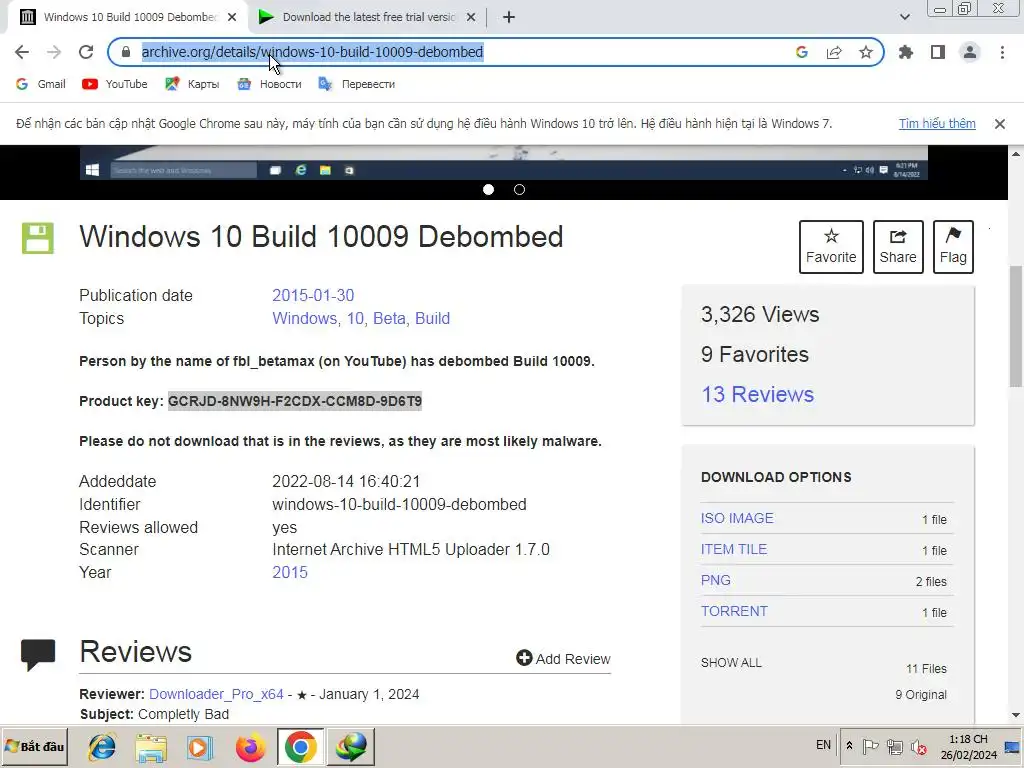
Task: Open the PNG download option
Action: coord(716,580)
